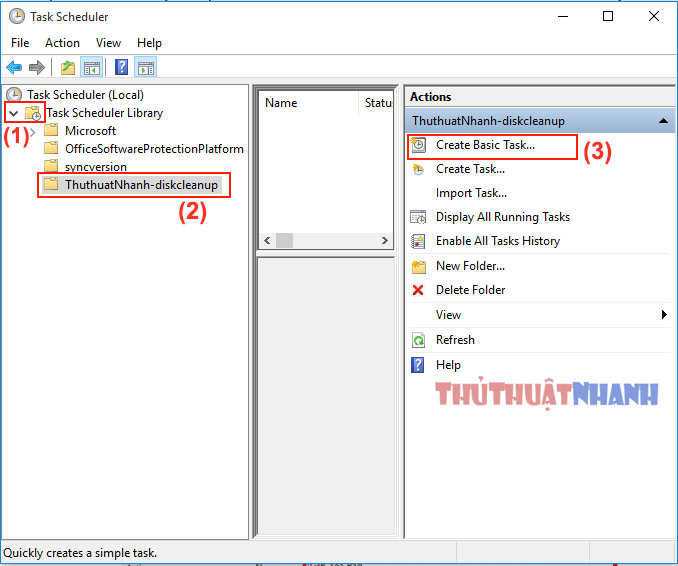This screenshot has width=678, height=566.
Task: Click the Task Scheduler title bar clock icon
Action: click(17, 16)
